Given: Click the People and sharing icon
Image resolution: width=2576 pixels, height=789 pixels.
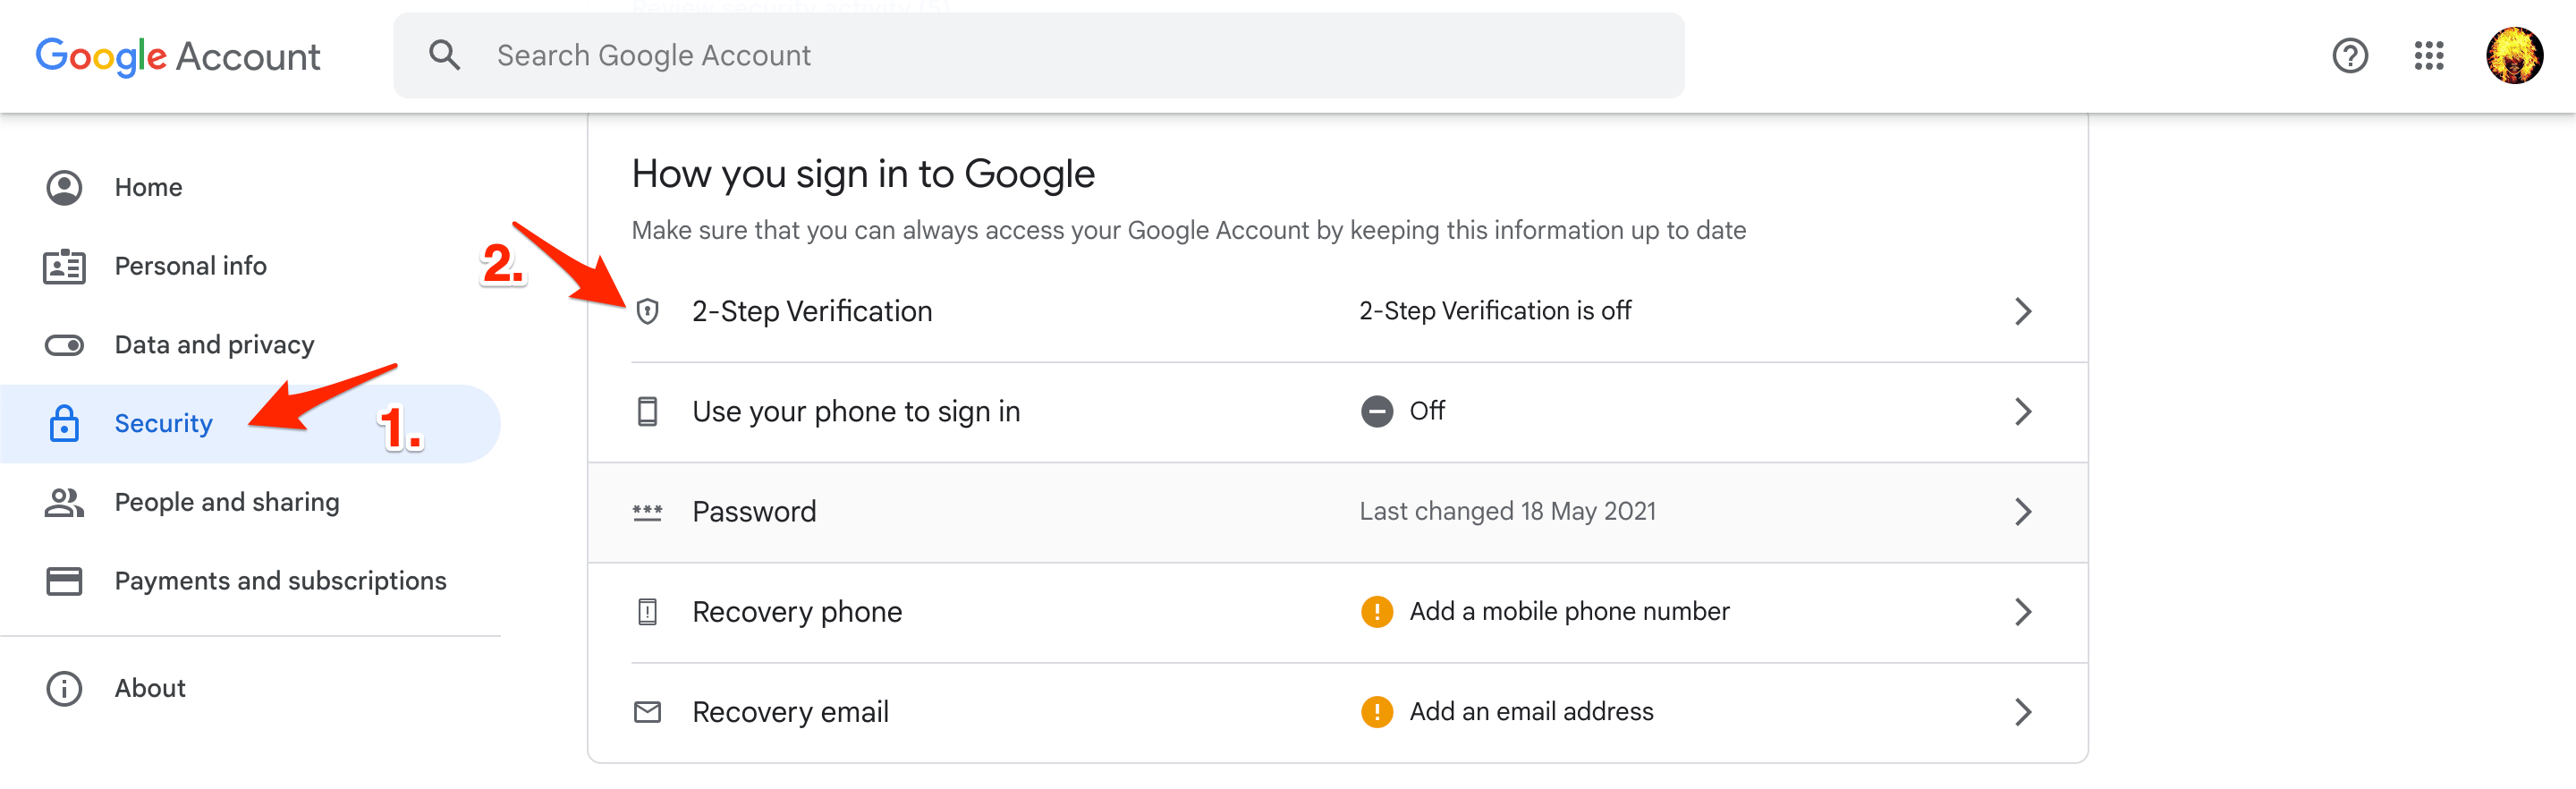Looking at the screenshot, I should click(64, 502).
